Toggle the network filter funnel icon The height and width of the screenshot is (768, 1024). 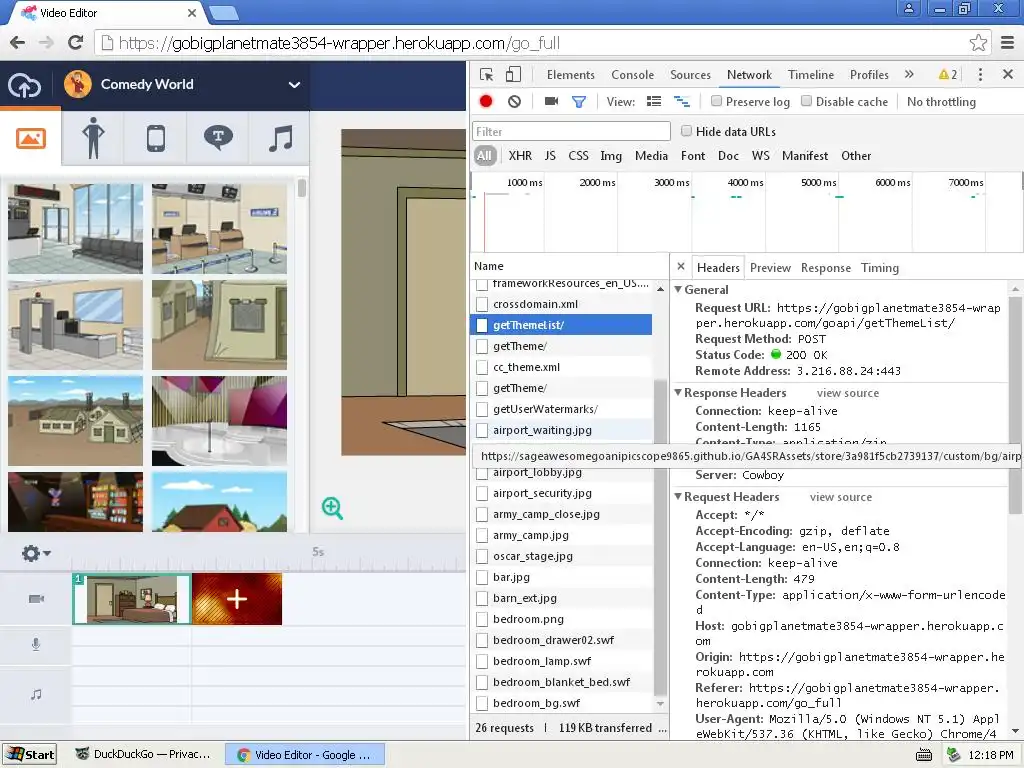(579, 102)
